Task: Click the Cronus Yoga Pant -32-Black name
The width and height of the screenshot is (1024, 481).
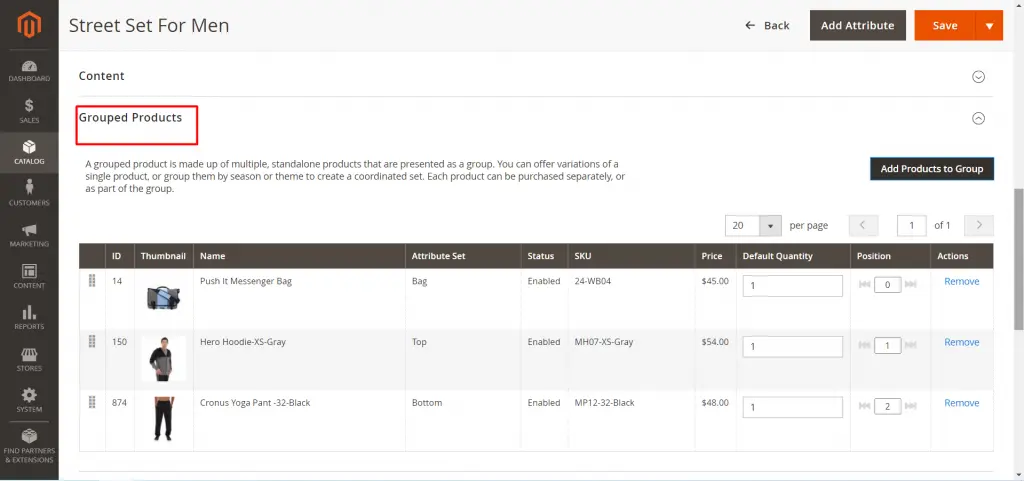Action: [x=255, y=403]
